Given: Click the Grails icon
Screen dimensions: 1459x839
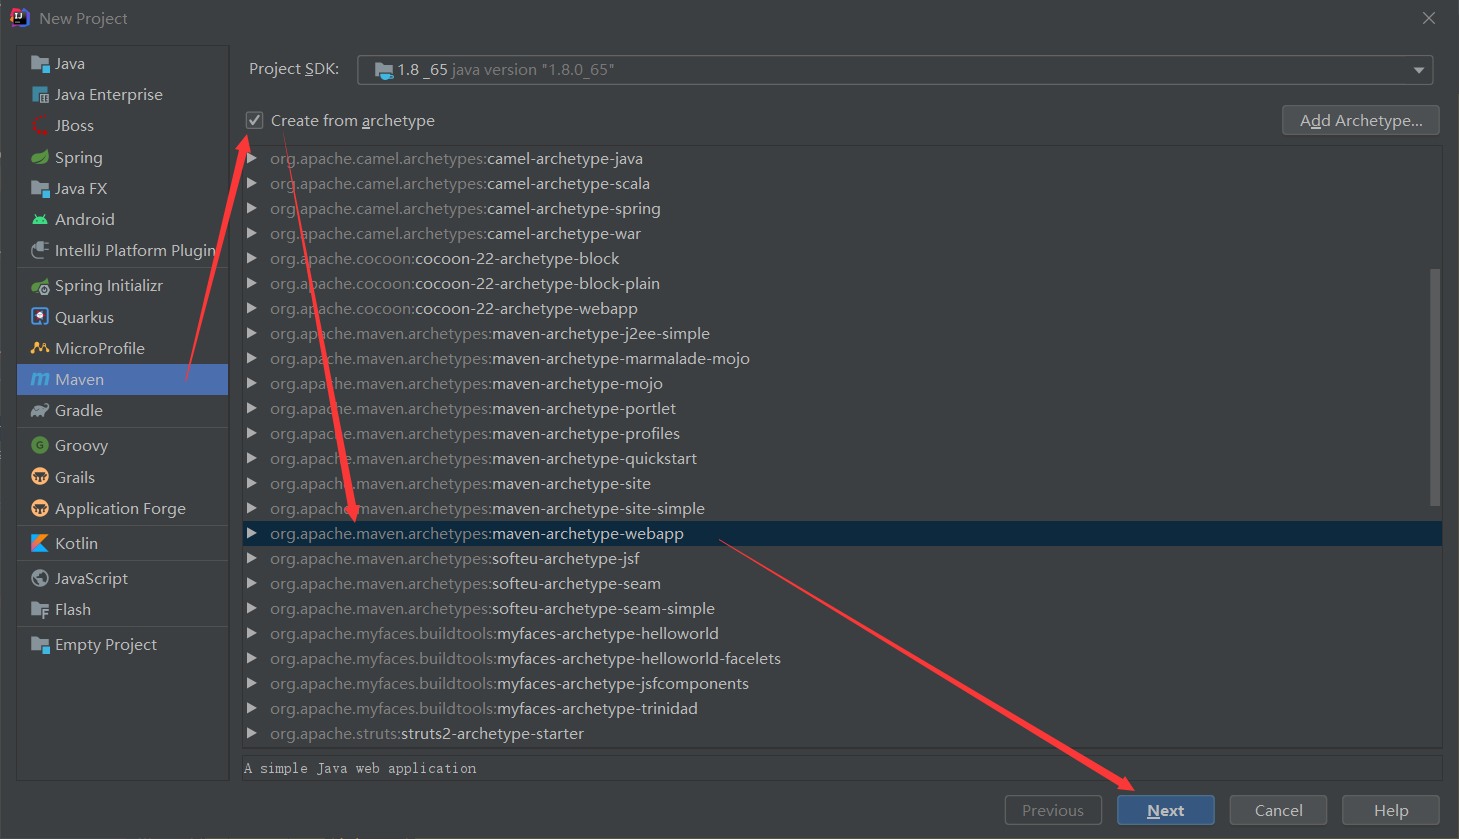Looking at the screenshot, I should [x=40, y=477].
